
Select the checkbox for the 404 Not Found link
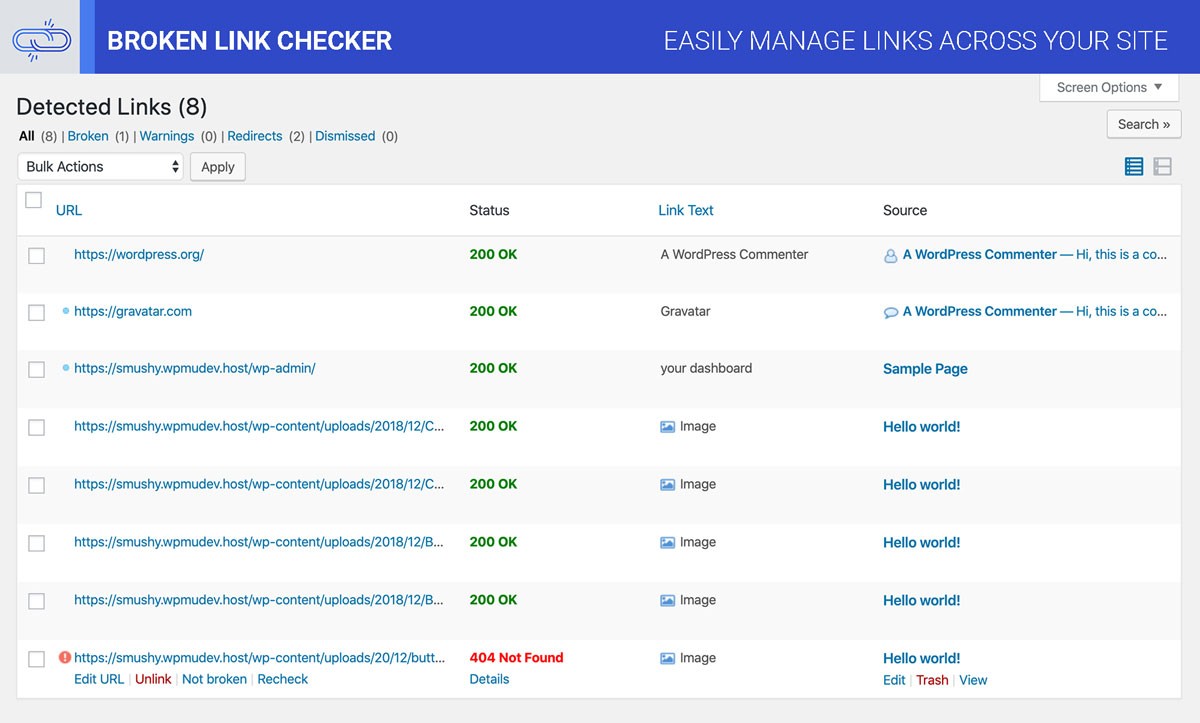pos(37,659)
